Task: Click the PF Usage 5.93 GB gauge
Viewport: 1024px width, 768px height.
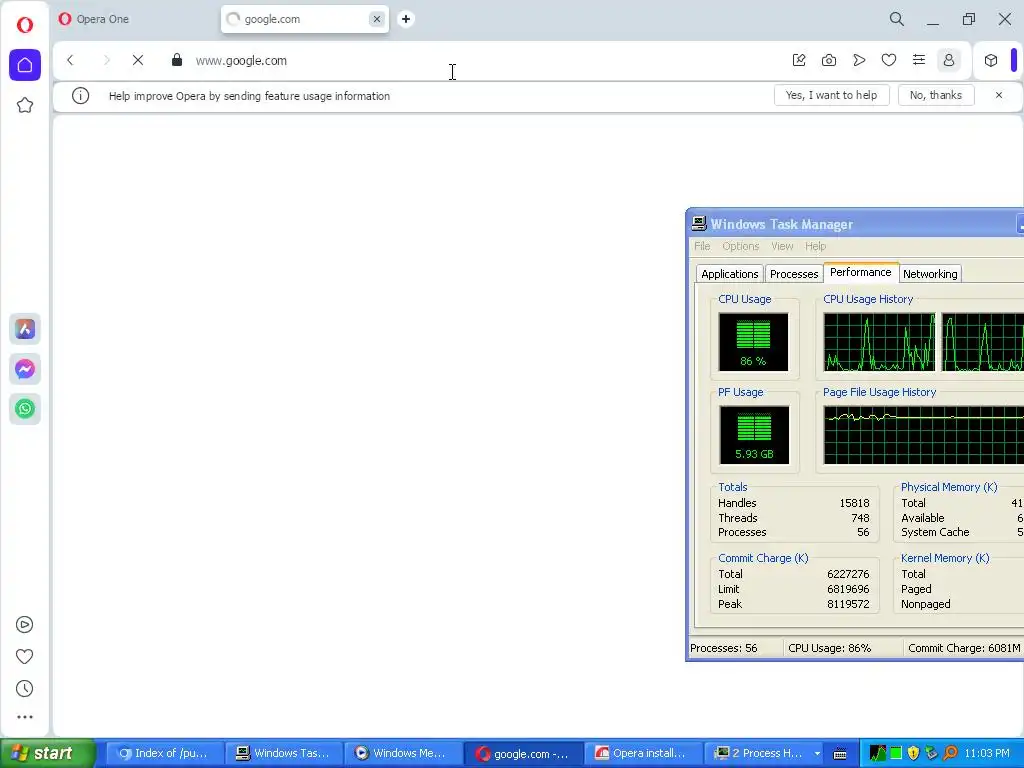Action: 754,435
